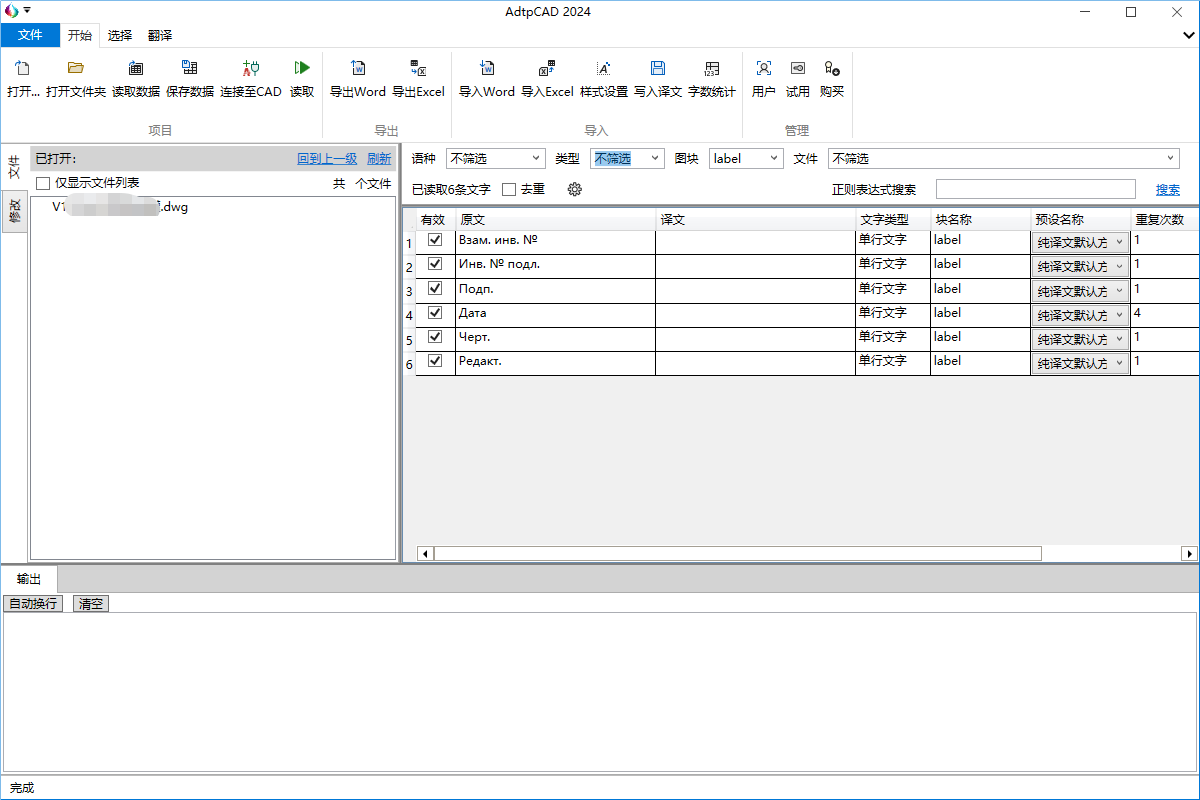Click the 导出Word icon
The width and height of the screenshot is (1200, 800).
pyautogui.click(x=358, y=69)
